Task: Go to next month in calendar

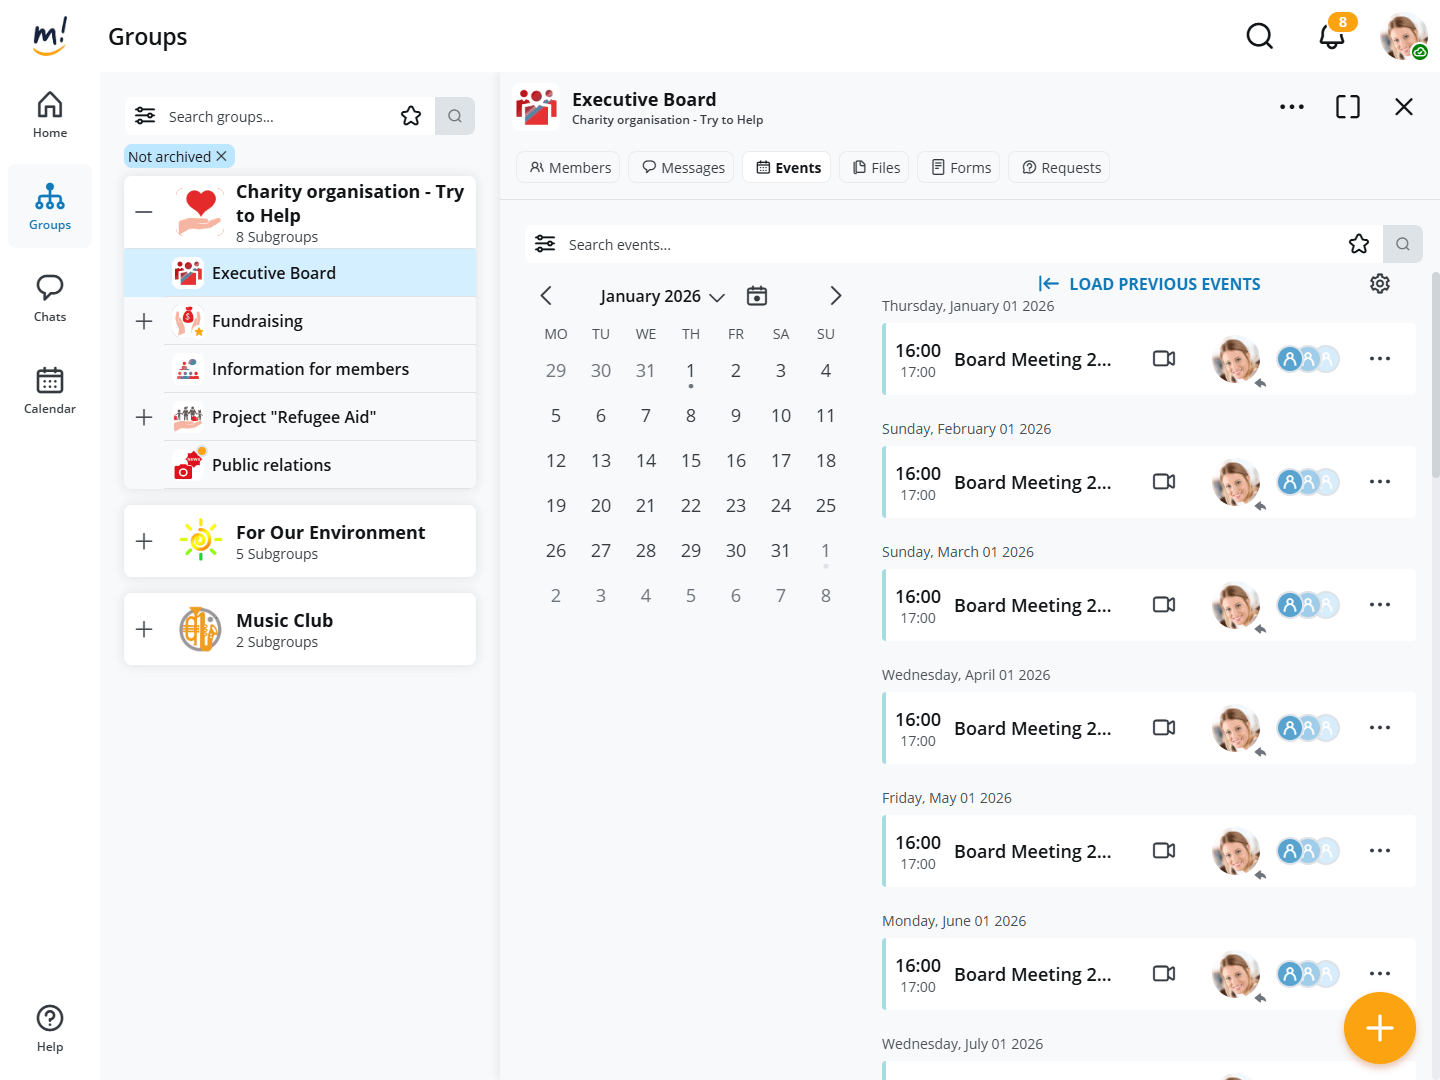Action: point(835,296)
